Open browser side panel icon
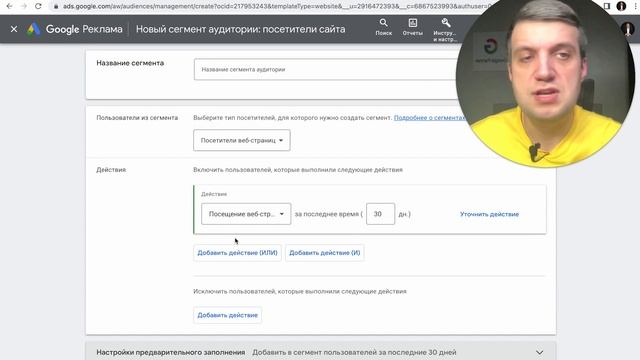 tap(607, 6)
